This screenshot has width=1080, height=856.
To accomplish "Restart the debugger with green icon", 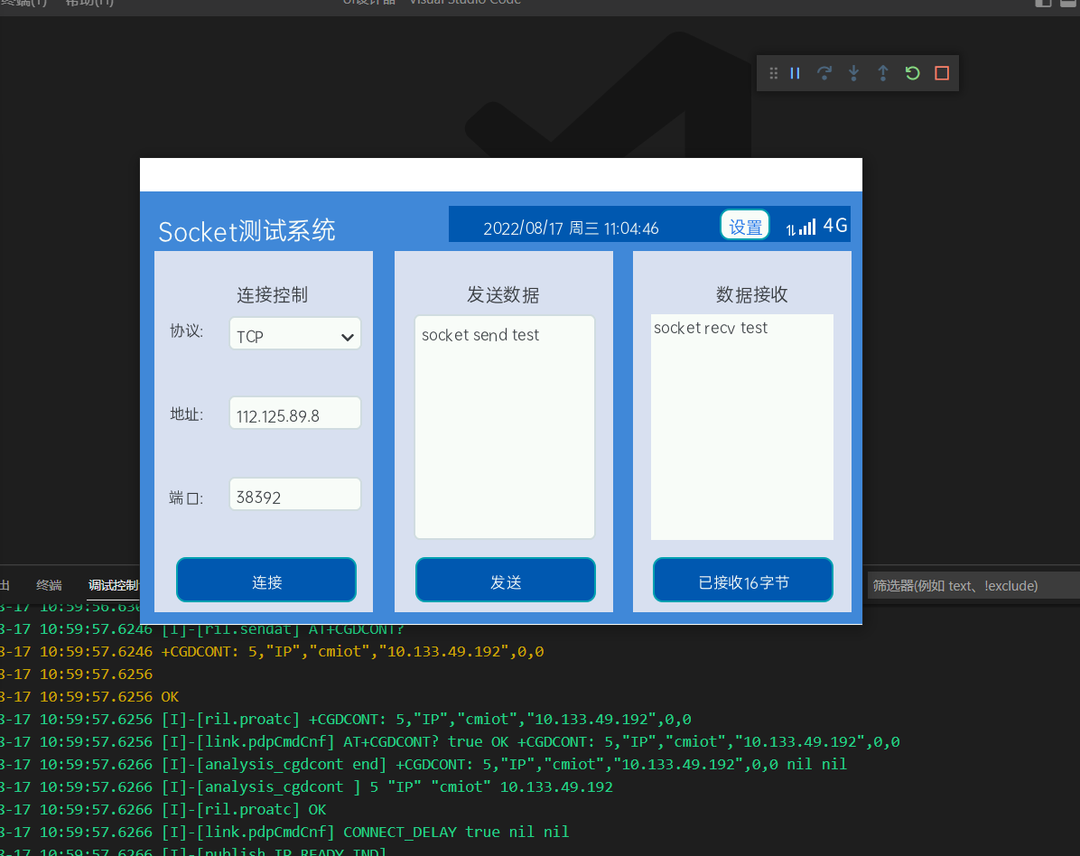I will pos(913,73).
